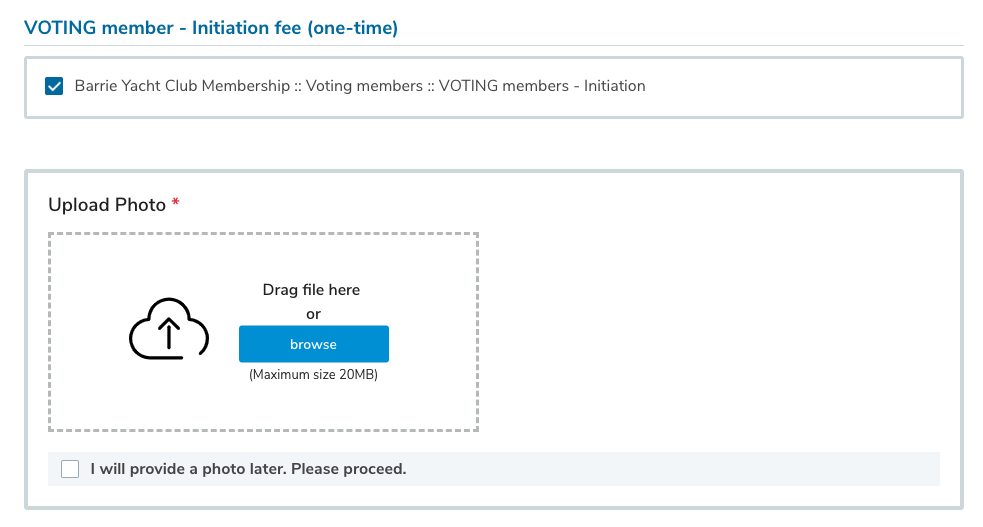Viewport: 983px width, 527px height.
Task: Click the 'or' text above browse
Action: tap(313, 314)
